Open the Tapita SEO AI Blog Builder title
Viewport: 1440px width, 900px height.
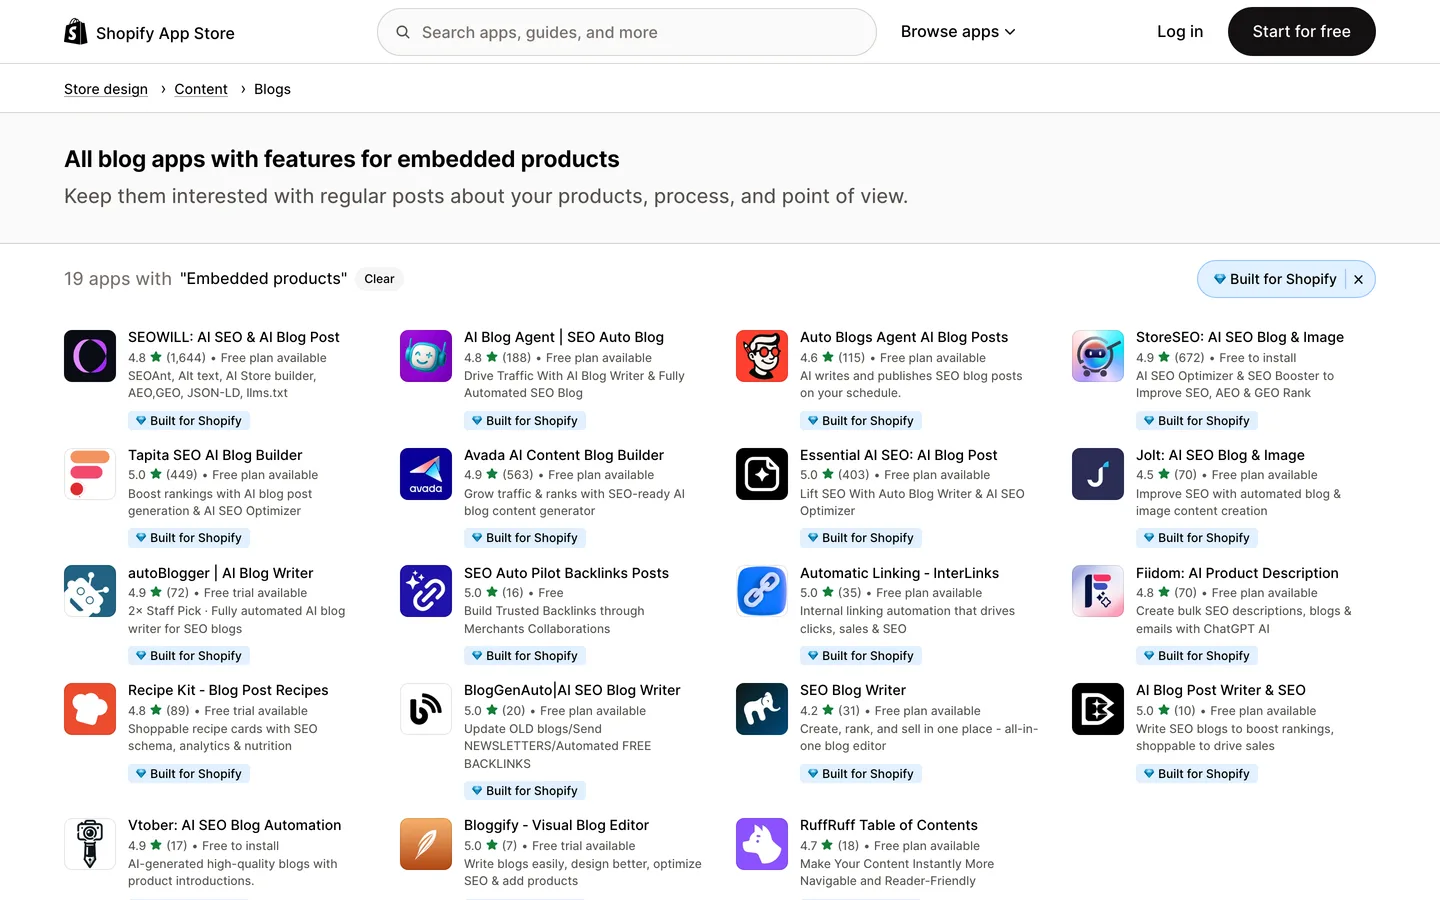pos(215,455)
